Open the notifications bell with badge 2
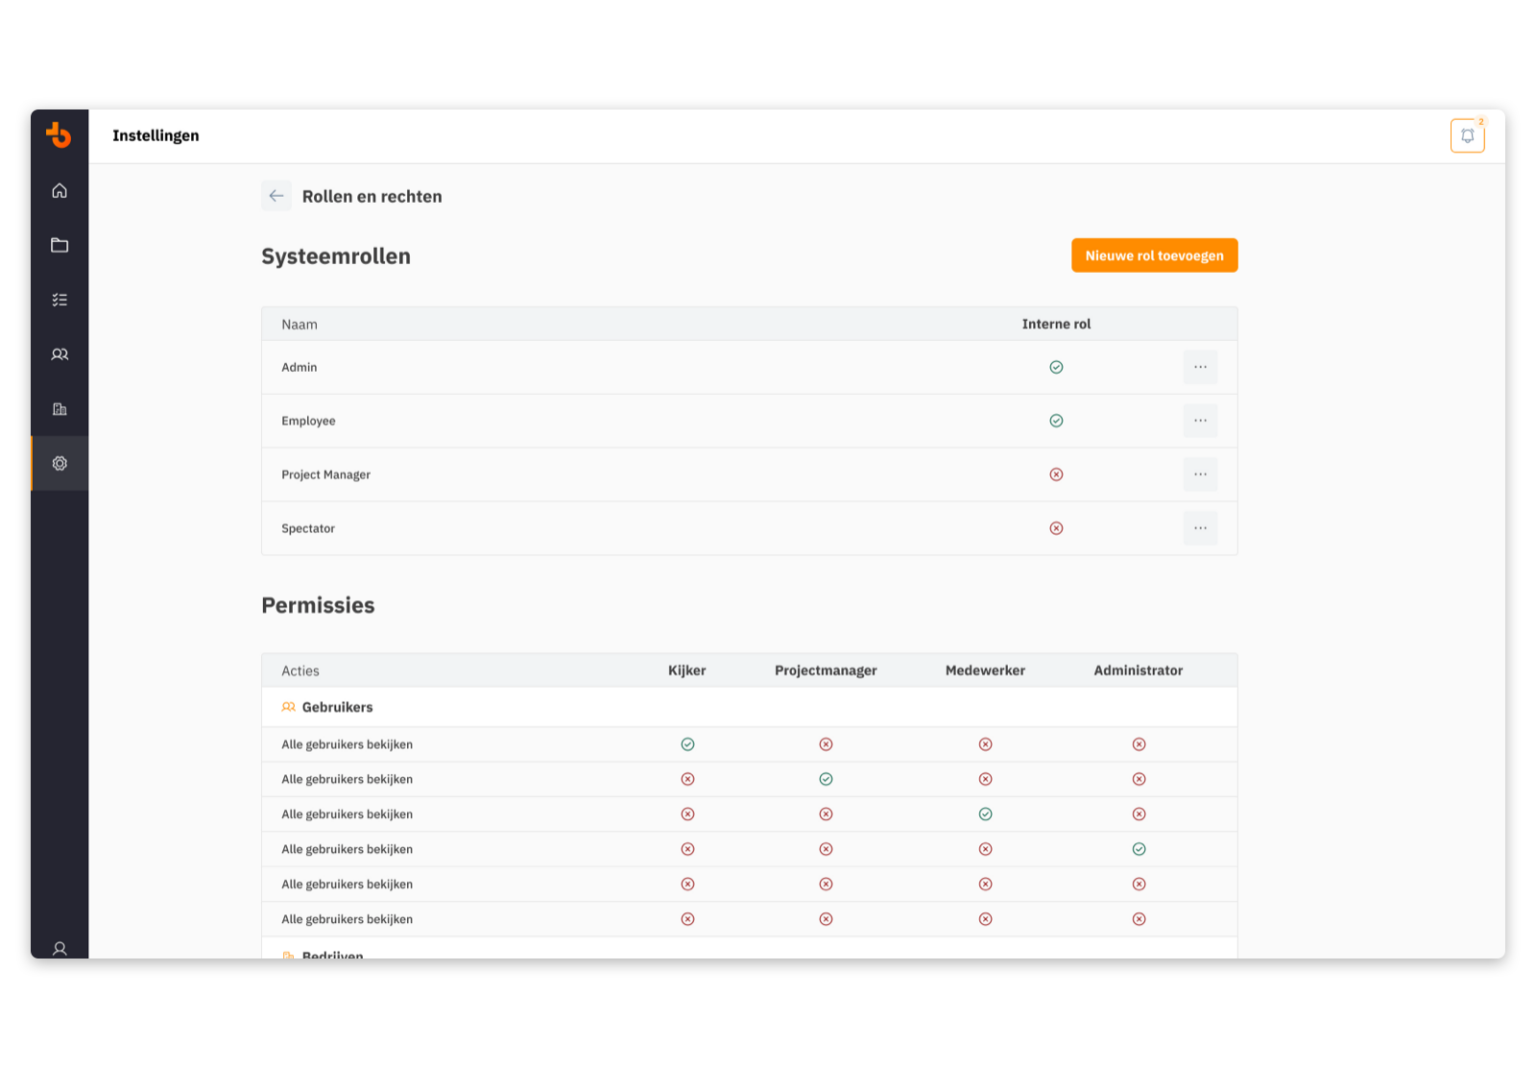The width and height of the screenshot is (1536, 1068). tap(1467, 135)
